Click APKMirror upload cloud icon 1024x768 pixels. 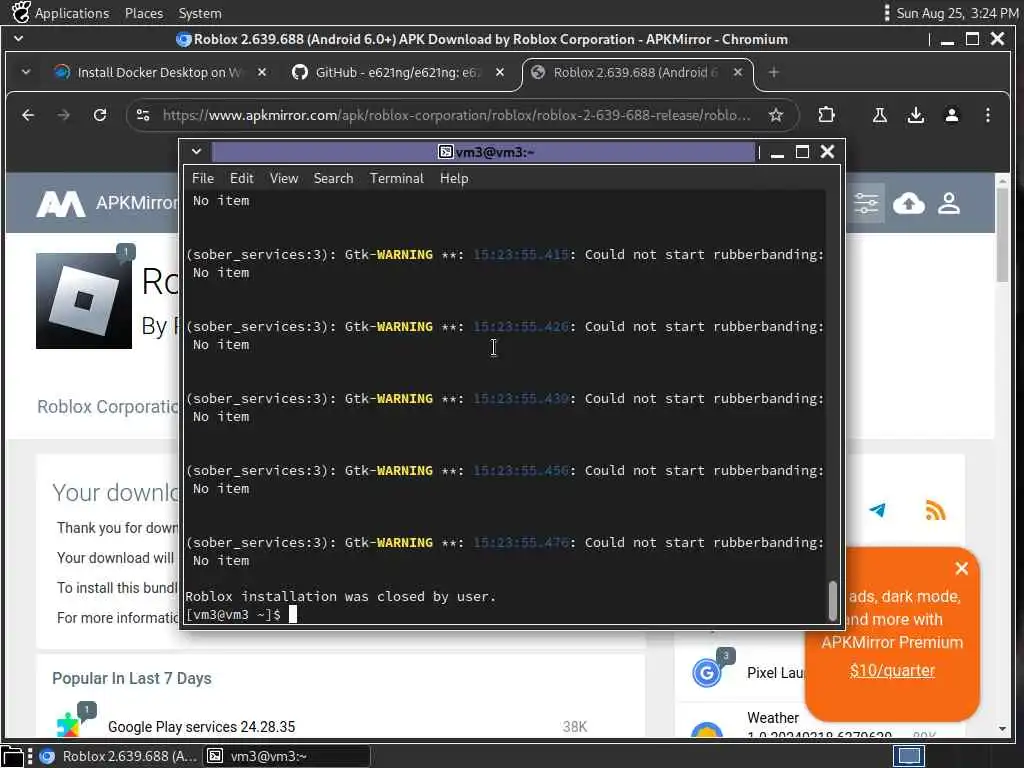coord(908,204)
